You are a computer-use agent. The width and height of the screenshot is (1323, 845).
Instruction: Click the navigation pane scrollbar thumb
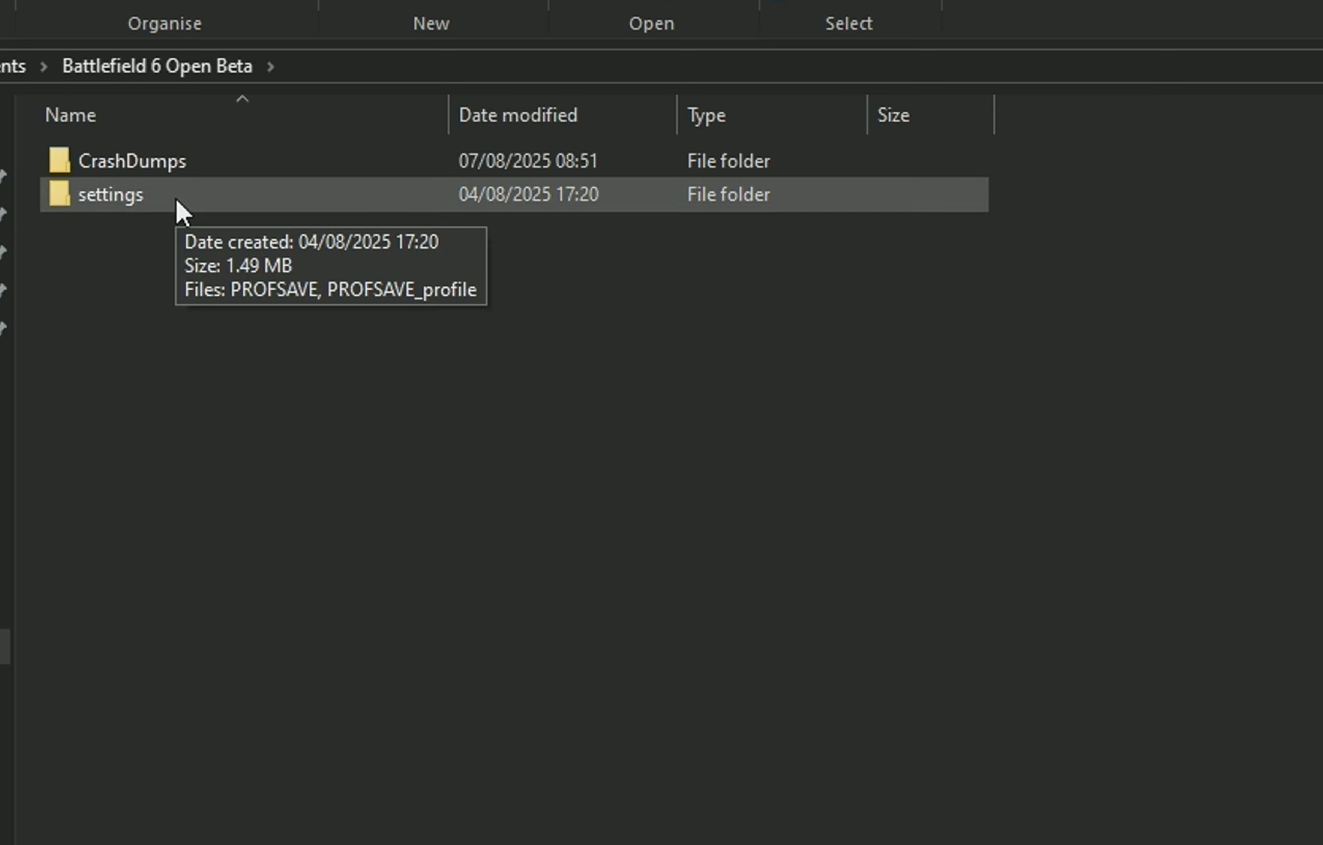pos(5,646)
